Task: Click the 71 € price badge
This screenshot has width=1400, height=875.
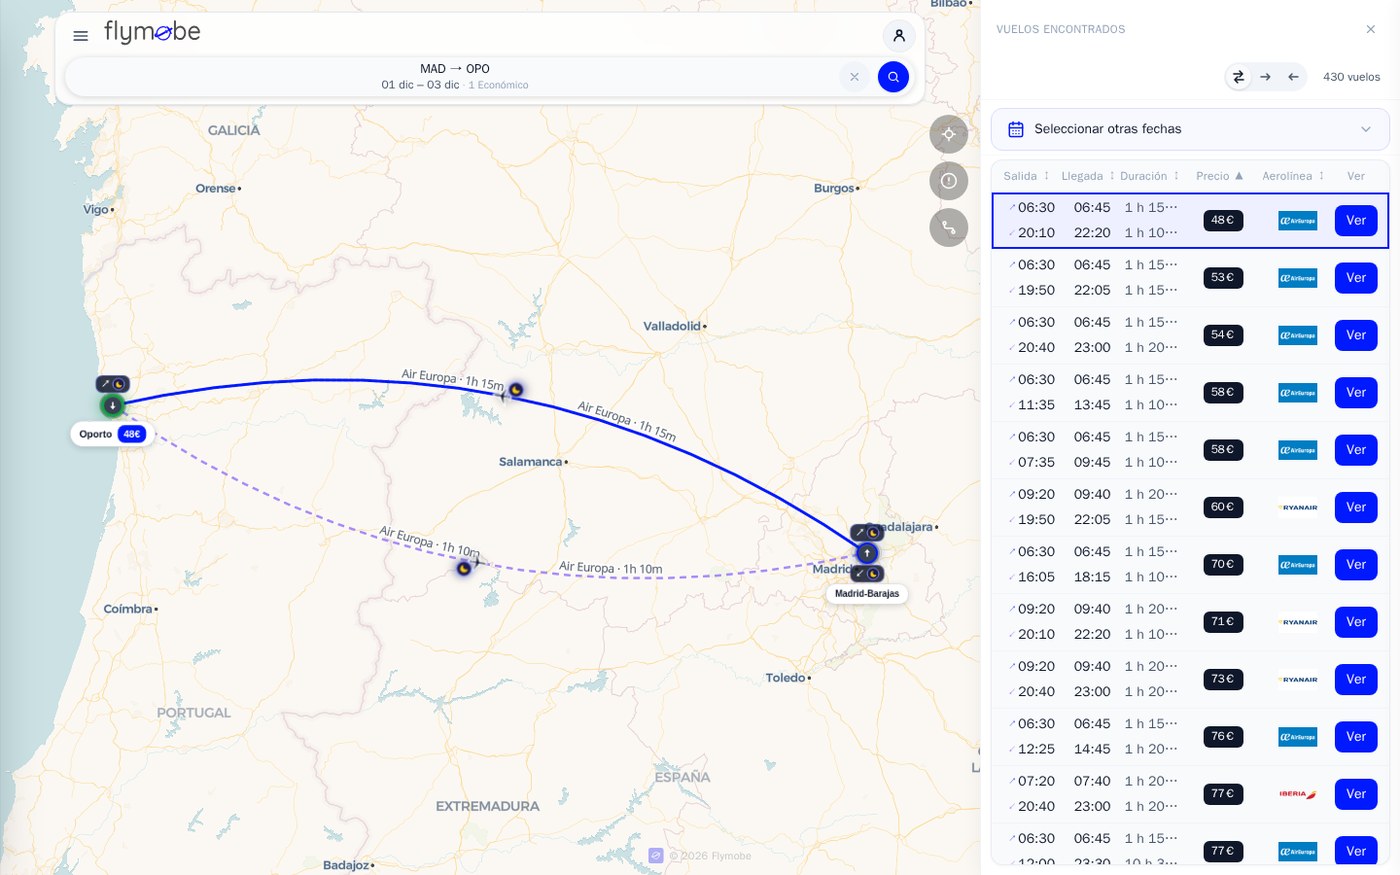Action: 1223,622
